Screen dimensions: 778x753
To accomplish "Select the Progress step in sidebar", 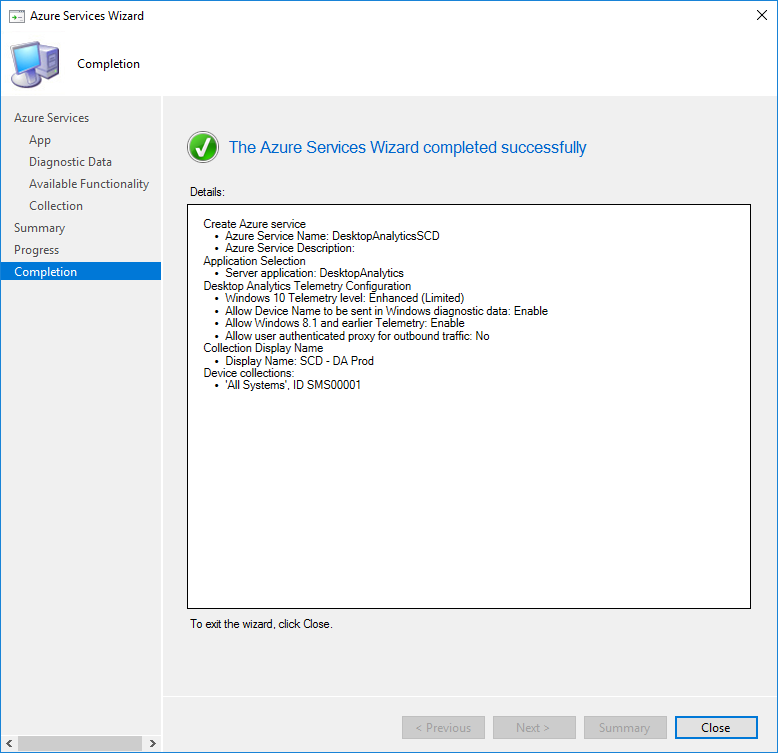I will click(x=37, y=250).
